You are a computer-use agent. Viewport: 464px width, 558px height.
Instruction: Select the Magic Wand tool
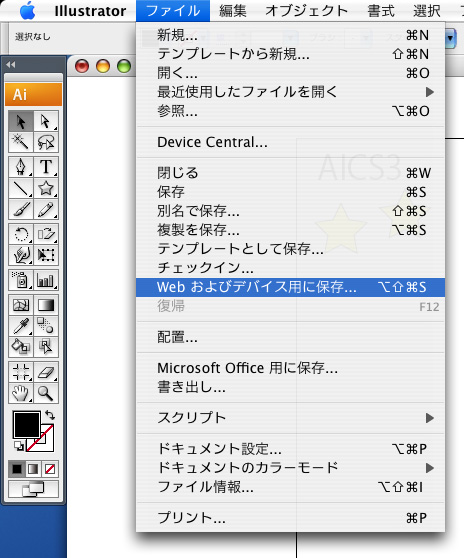tap(21, 142)
